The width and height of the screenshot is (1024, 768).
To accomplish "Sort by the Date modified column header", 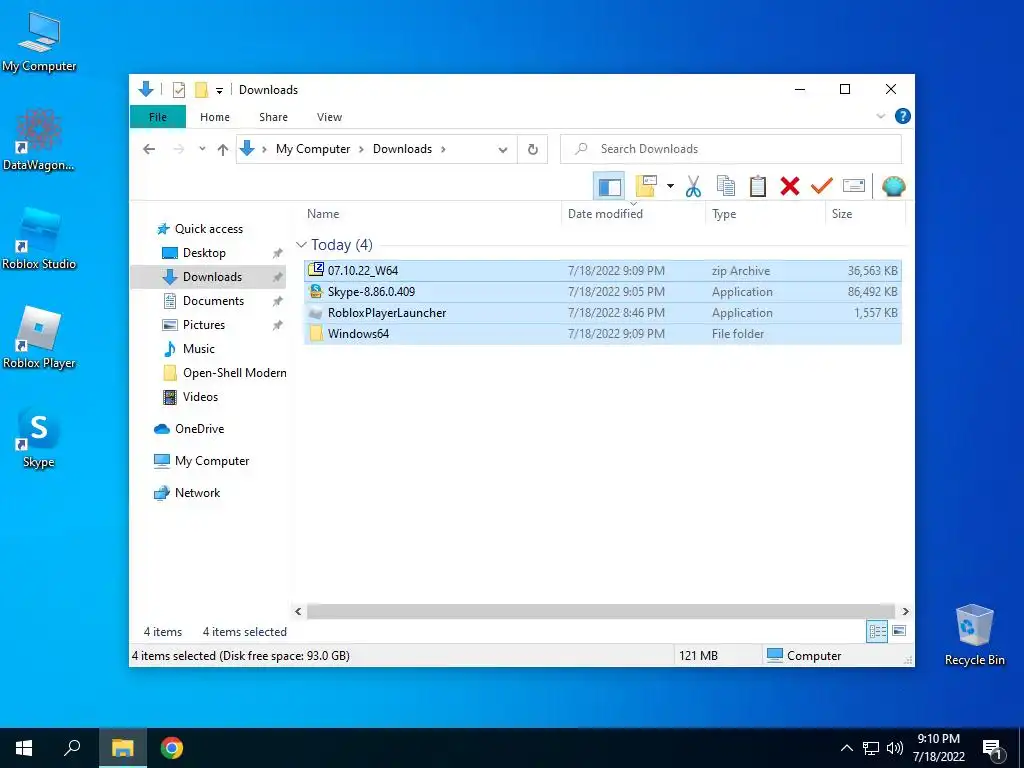I will (633, 214).
